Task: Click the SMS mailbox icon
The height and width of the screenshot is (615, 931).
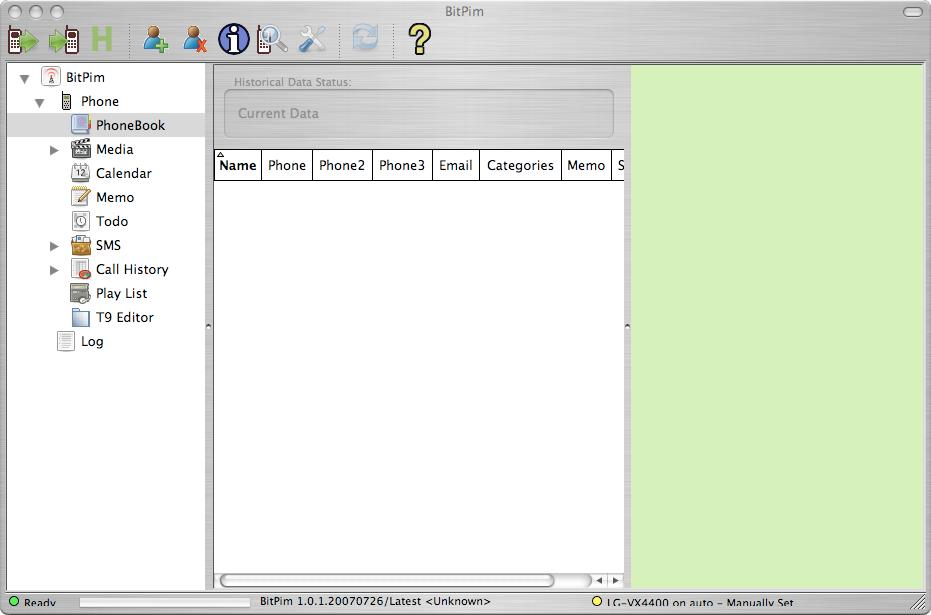Action: coord(81,245)
